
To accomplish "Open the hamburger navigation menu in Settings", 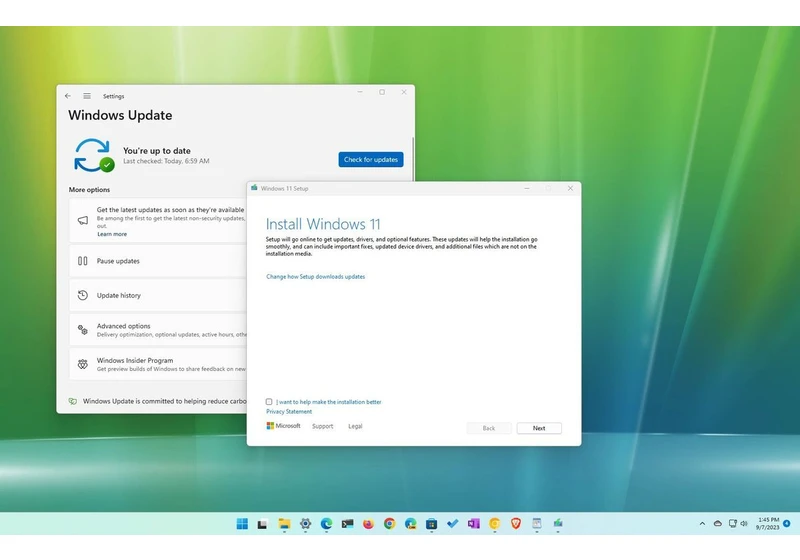I will point(87,96).
